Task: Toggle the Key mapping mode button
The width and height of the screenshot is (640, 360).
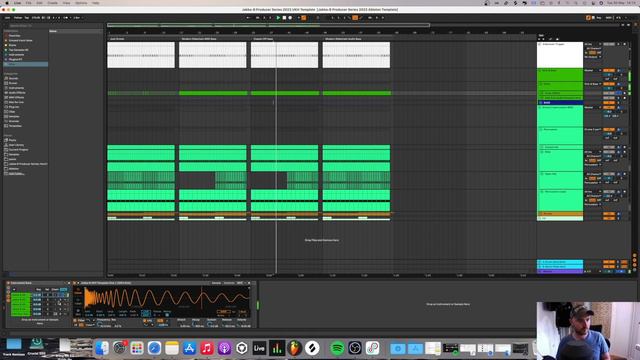Action: point(598,18)
